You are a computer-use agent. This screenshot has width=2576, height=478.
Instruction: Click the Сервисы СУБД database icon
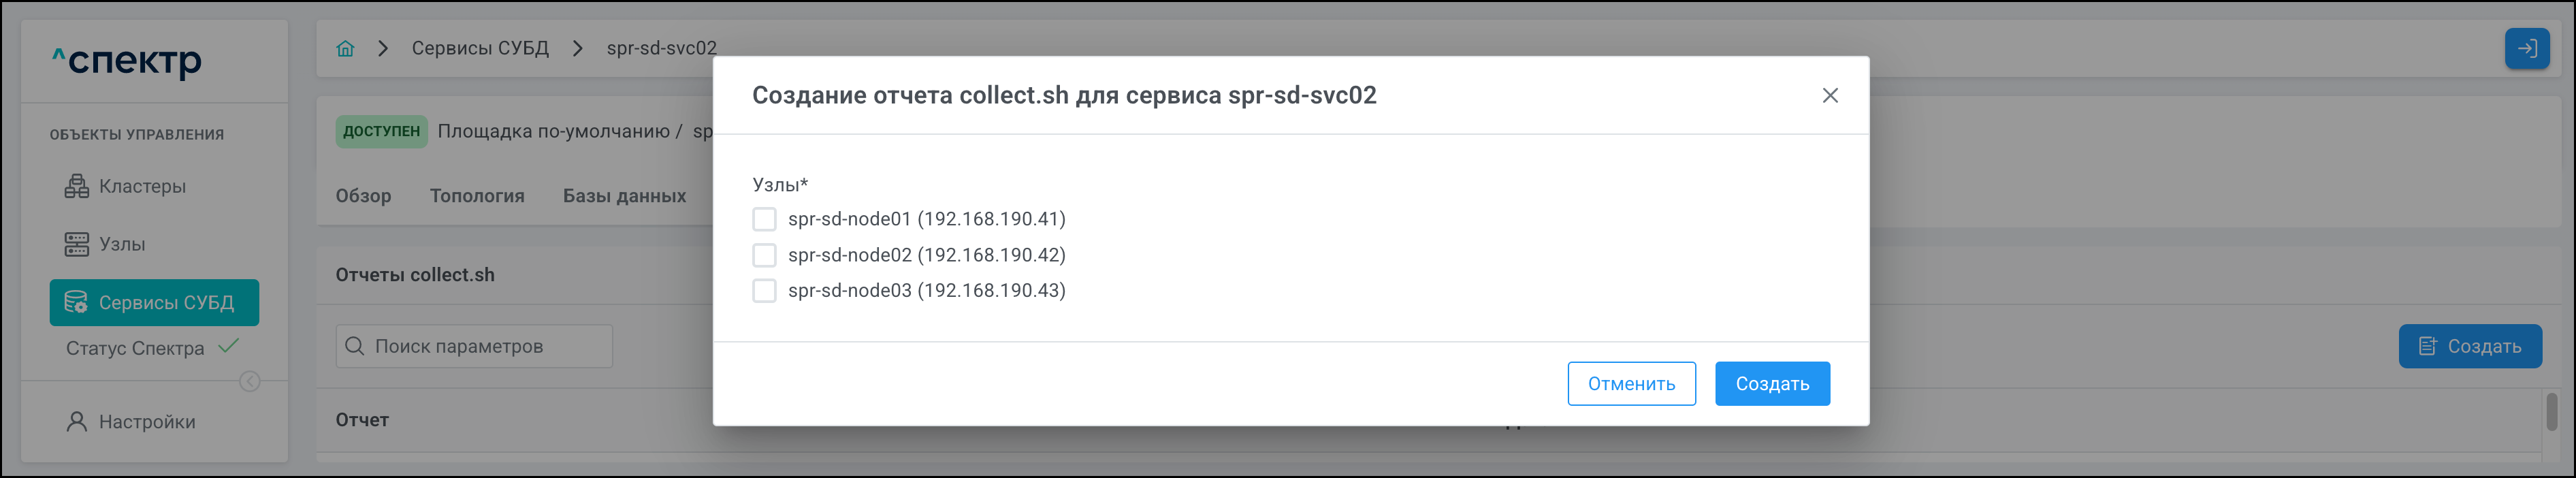(x=76, y=302)
